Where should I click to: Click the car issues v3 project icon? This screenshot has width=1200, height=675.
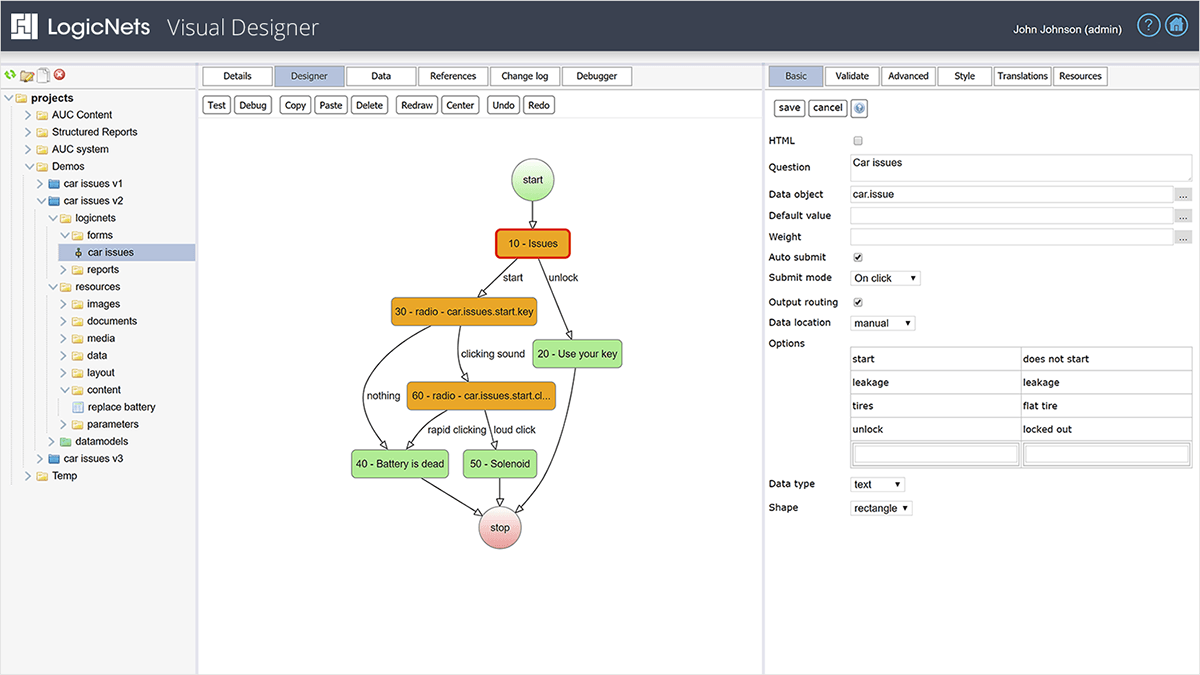(x=55, y=459)
